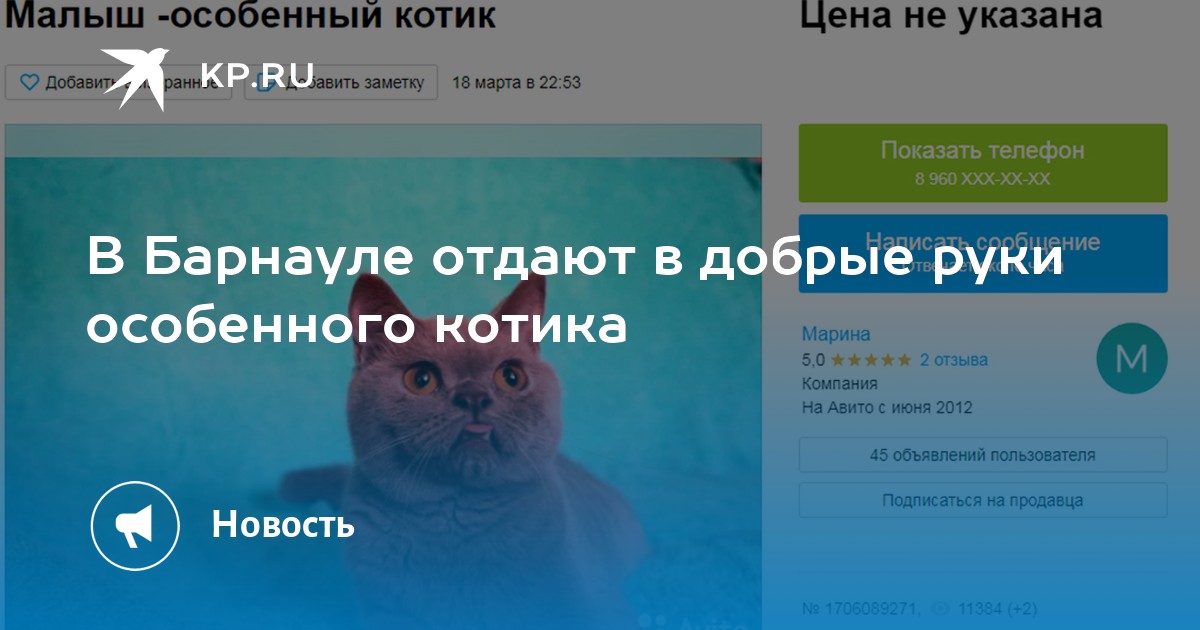This screenshot has height=630, width=1200.
Task: Click the megaphone news icon
Action: pos(135,525)
